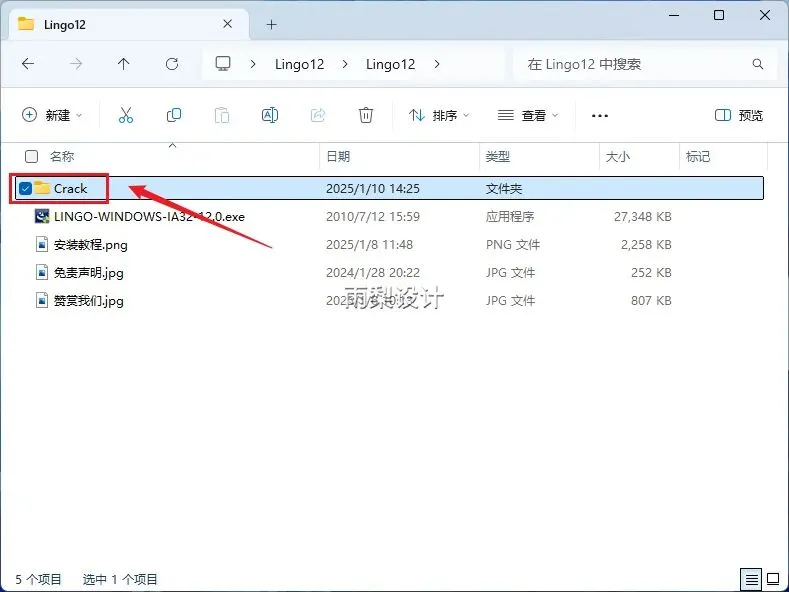Uncheck the Crack folder checkbox

(x=25, y=188)
